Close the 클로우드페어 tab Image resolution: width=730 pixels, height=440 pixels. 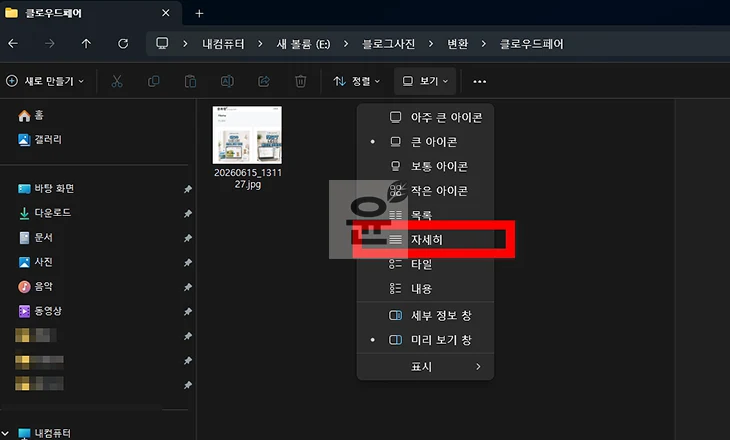pyautogui.click(x=166, y=13)
